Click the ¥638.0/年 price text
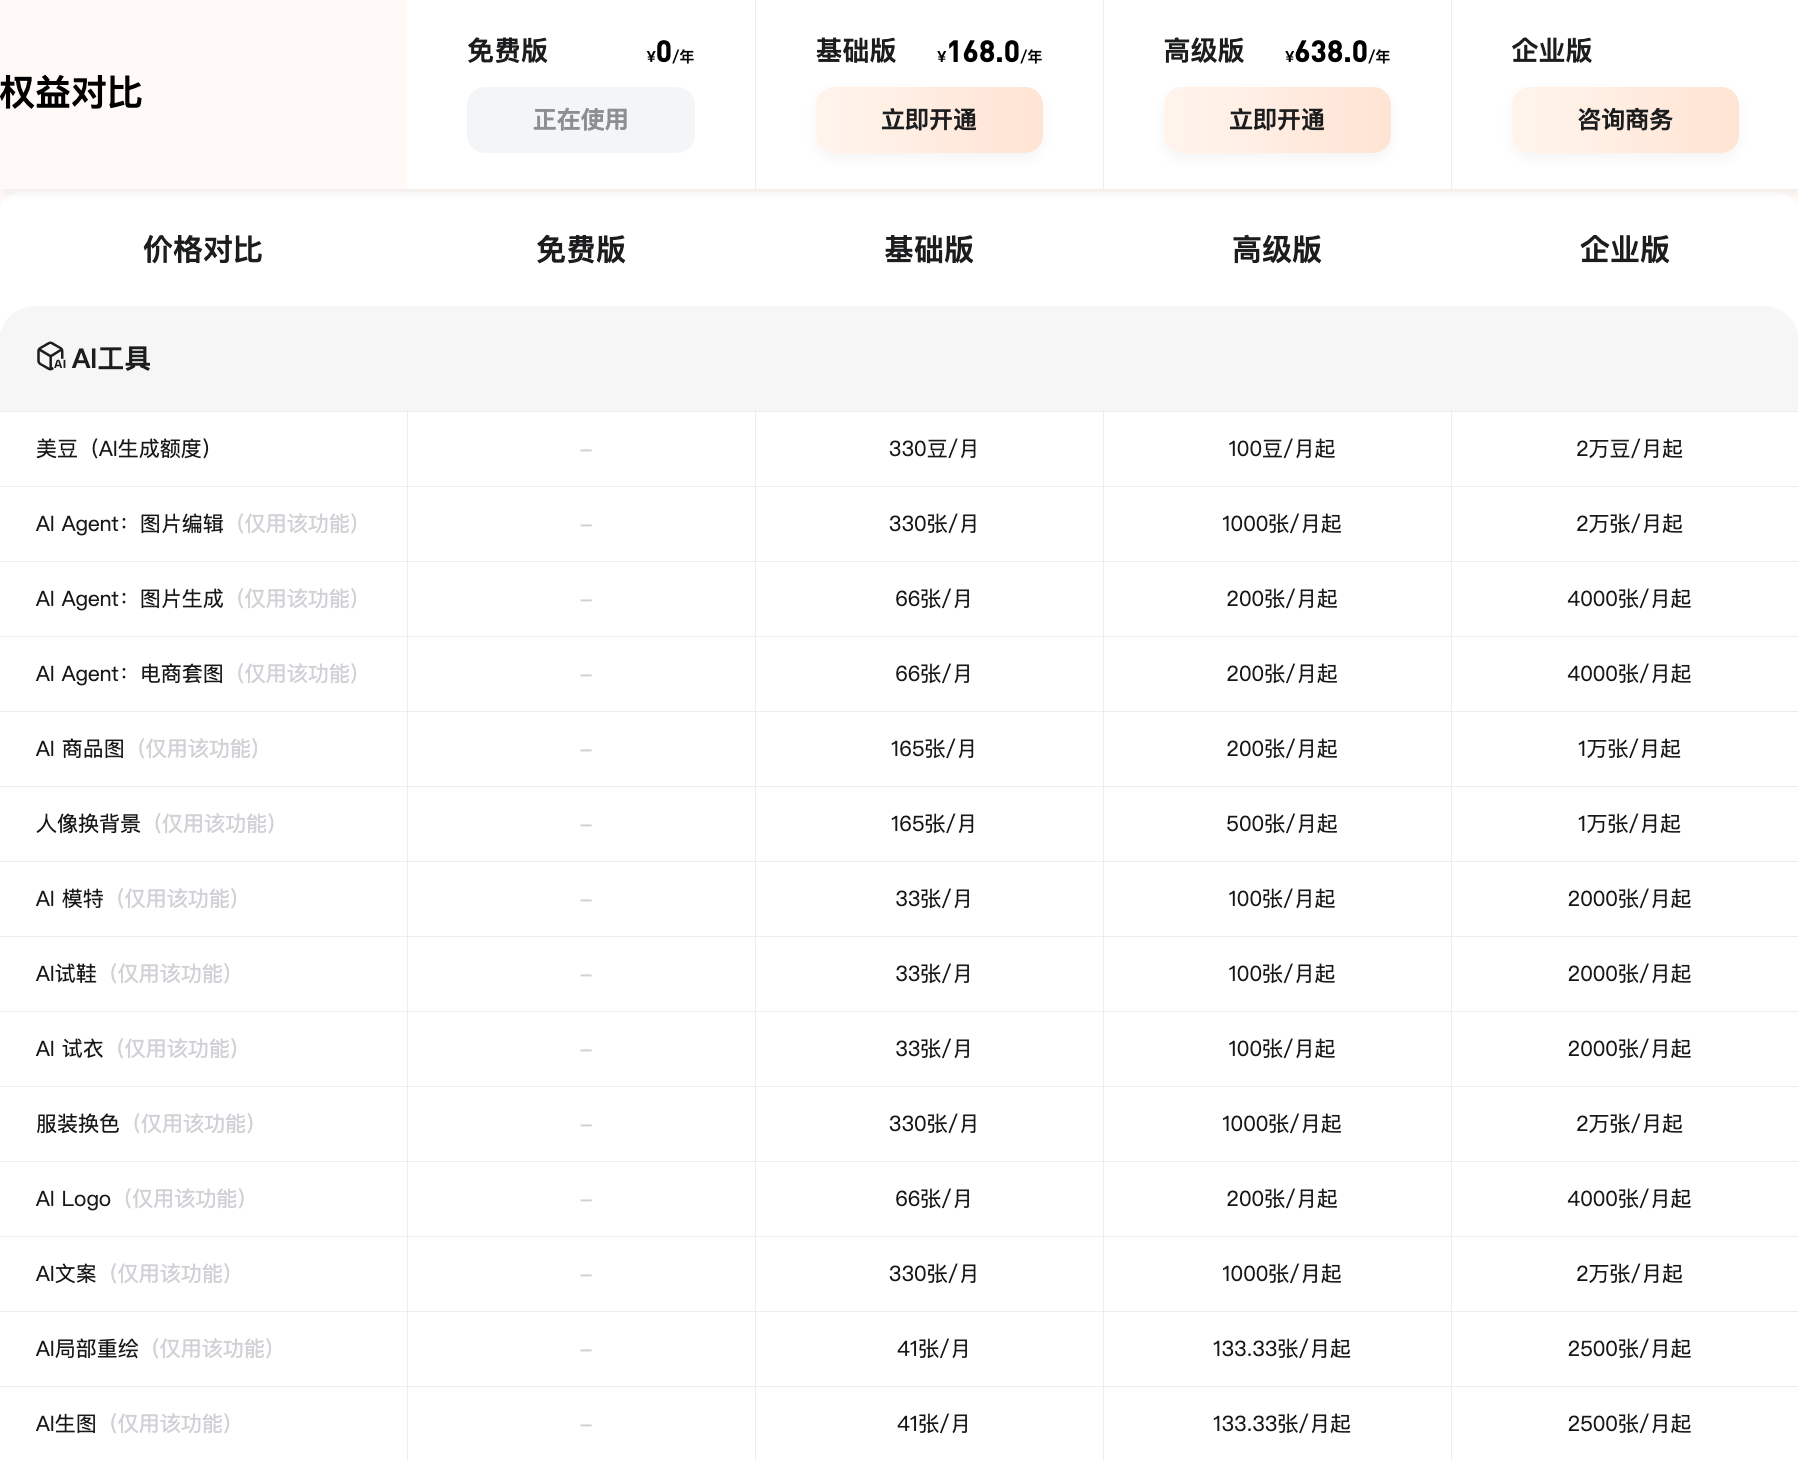Viewport: 1798px width, 1460px height. point(1337,52)
